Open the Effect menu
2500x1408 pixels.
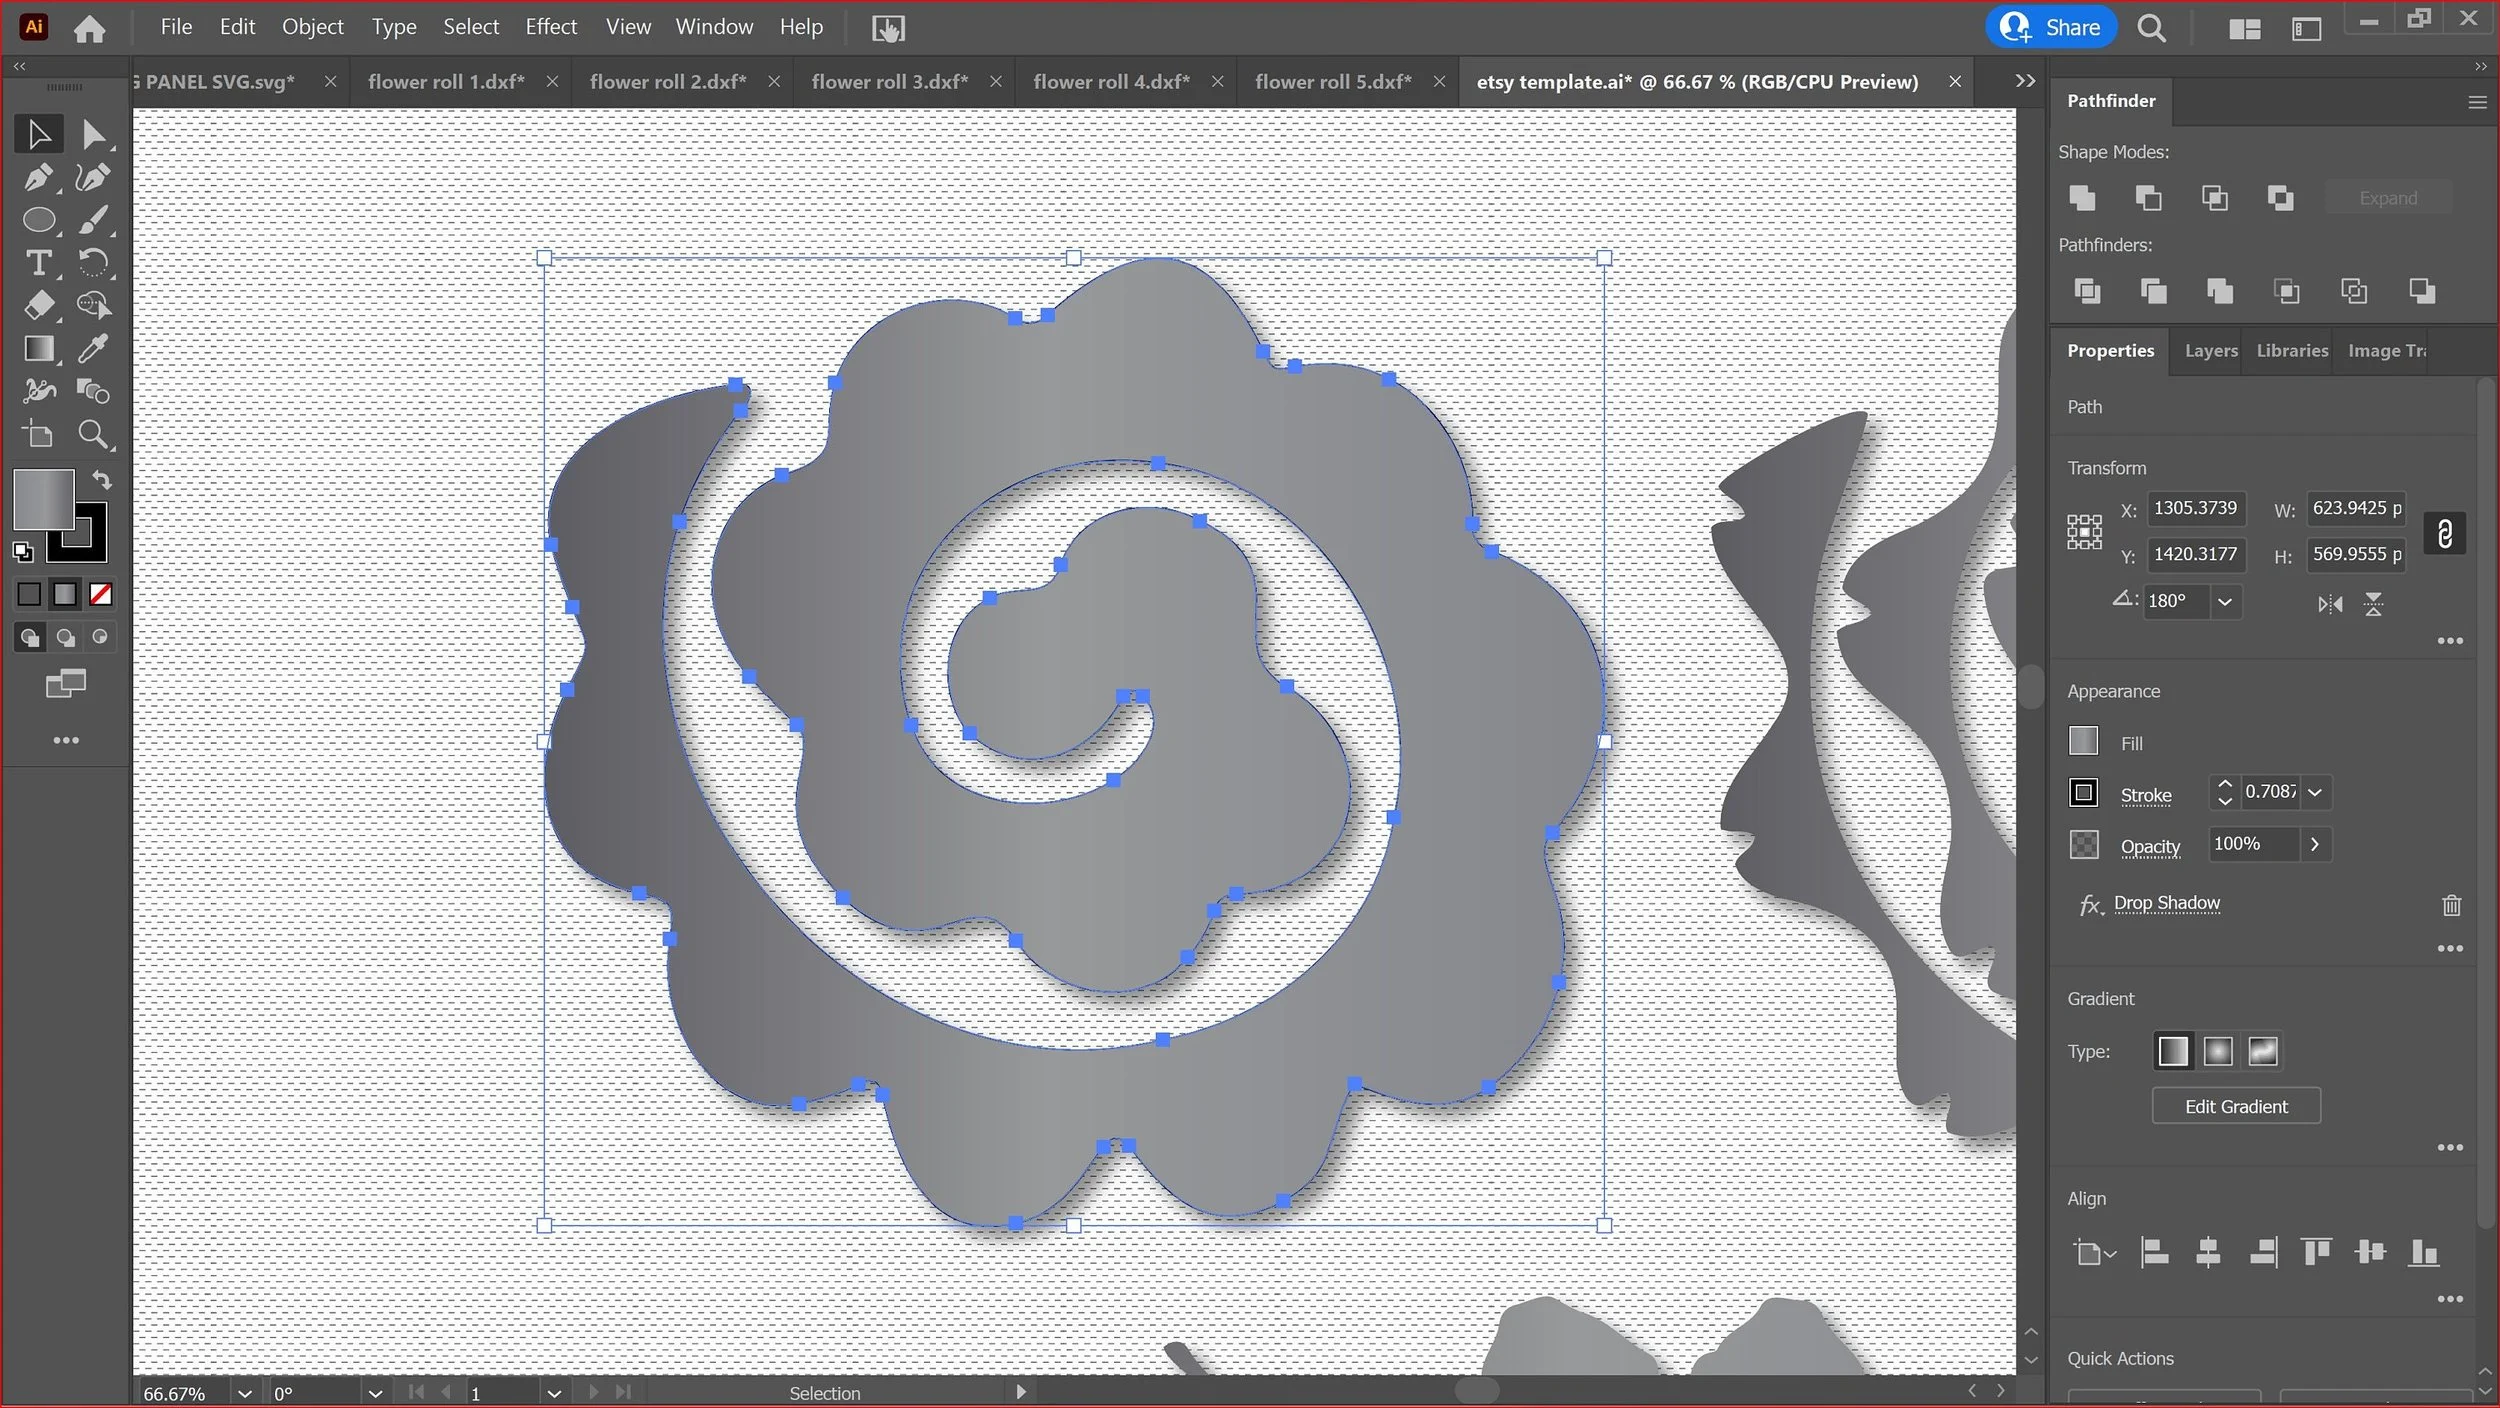pos(551,27)
